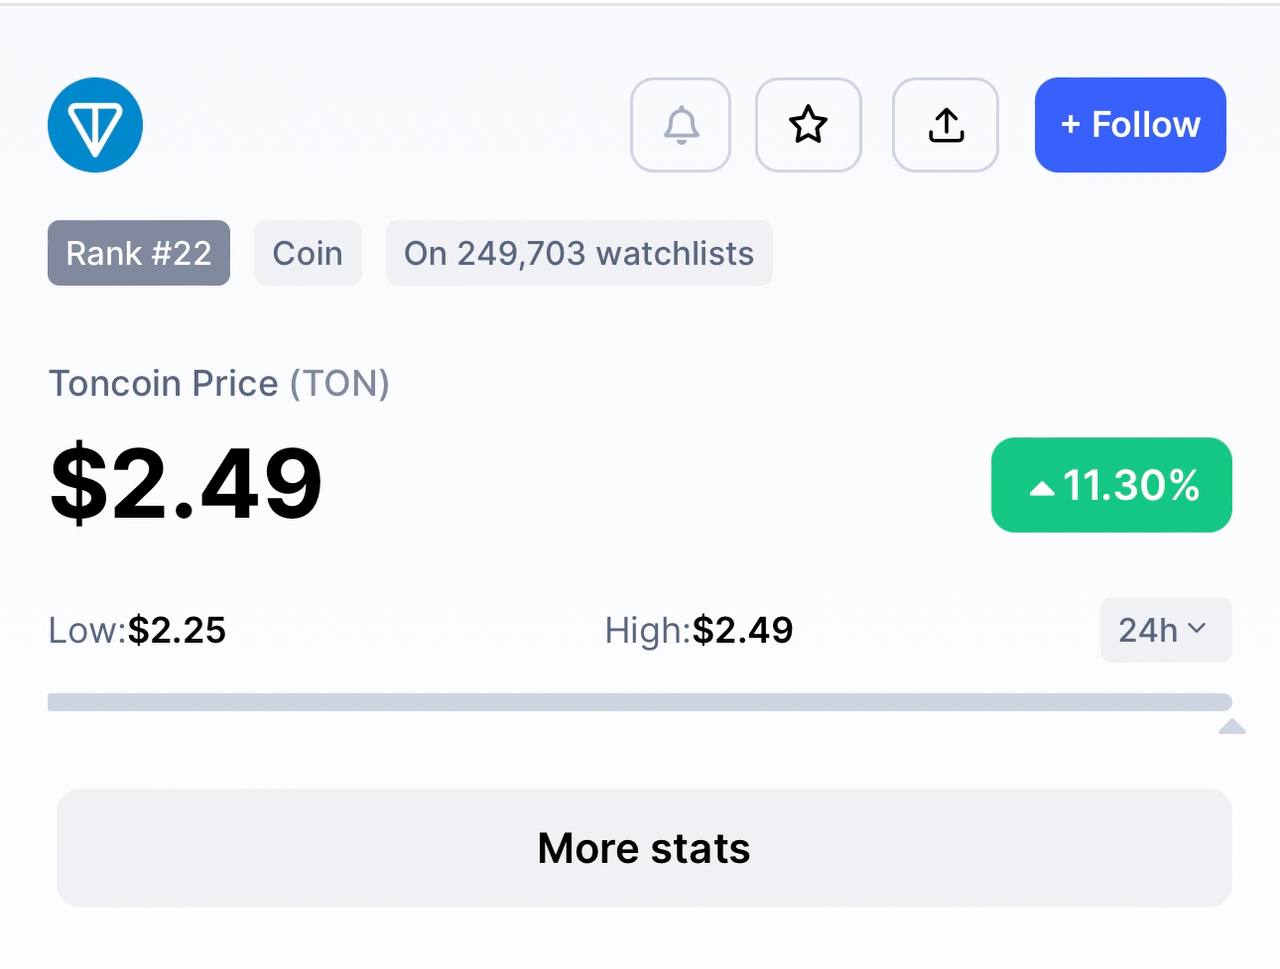The width and height of the screenshot is (1280, 969).
Task: Select the Coin tag
Action: 308,253
